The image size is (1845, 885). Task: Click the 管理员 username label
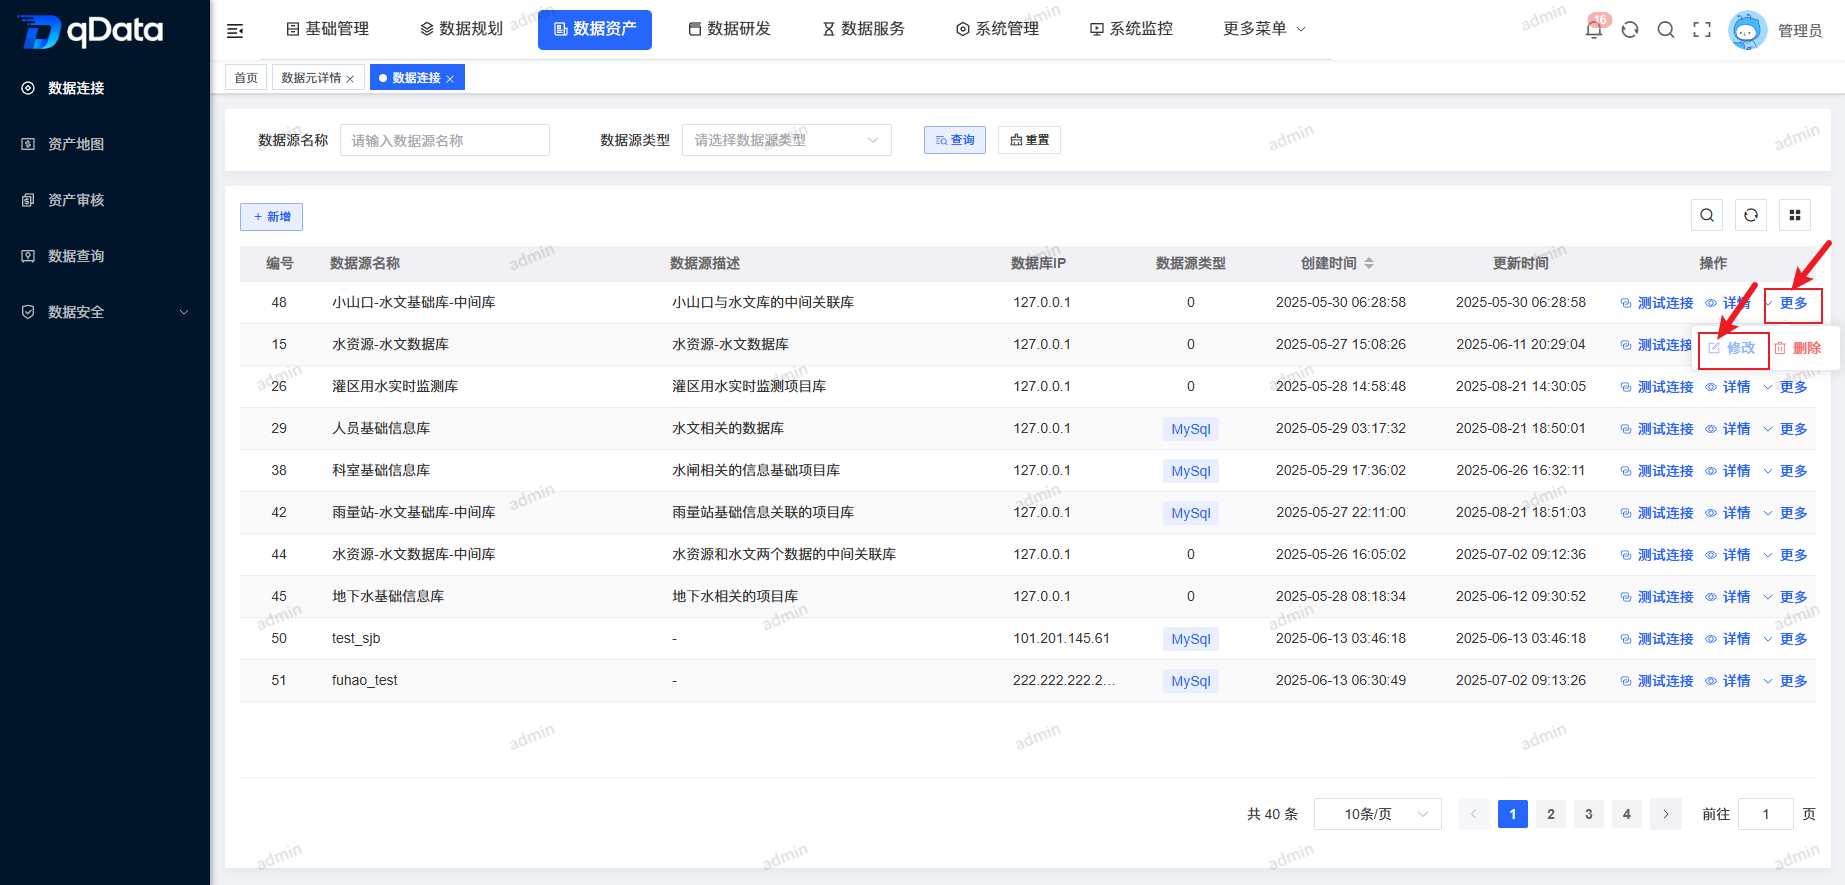1800,31
